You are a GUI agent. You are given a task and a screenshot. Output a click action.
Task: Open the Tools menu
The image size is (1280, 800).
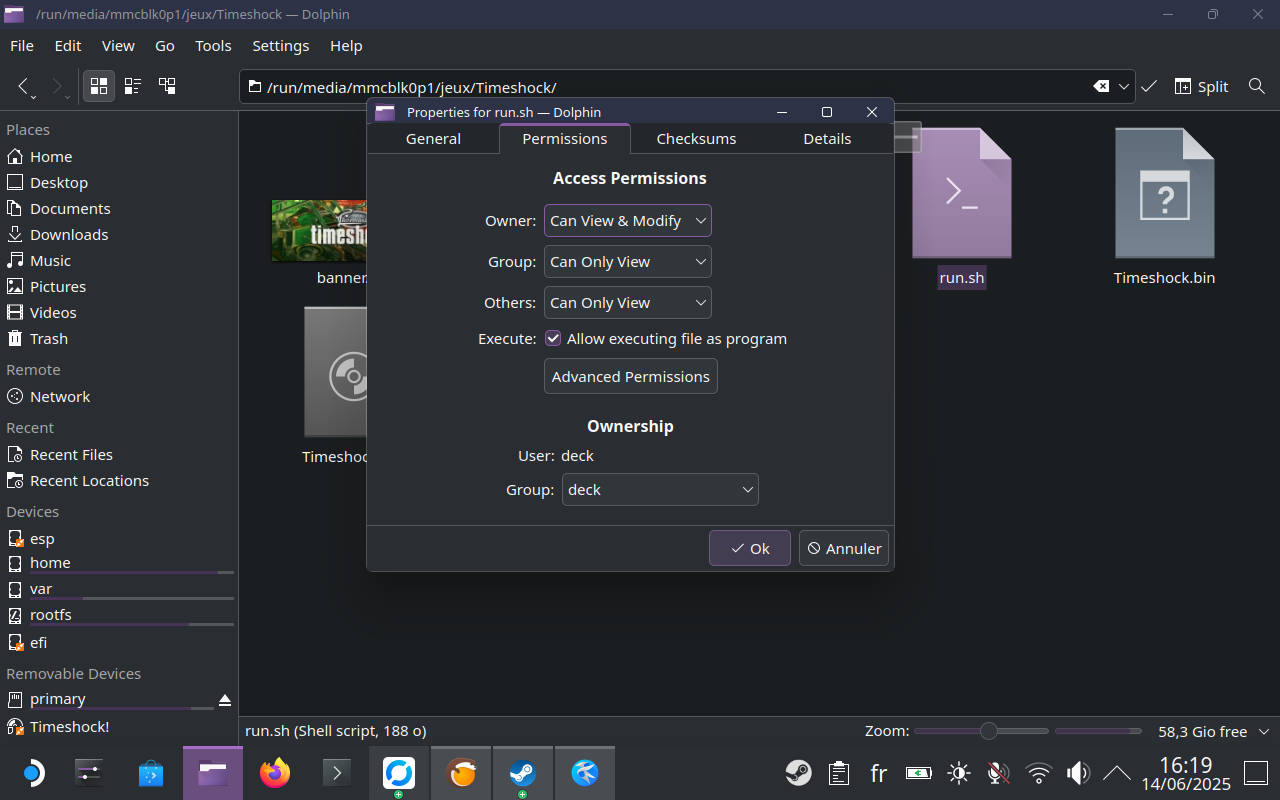point(213,46)
